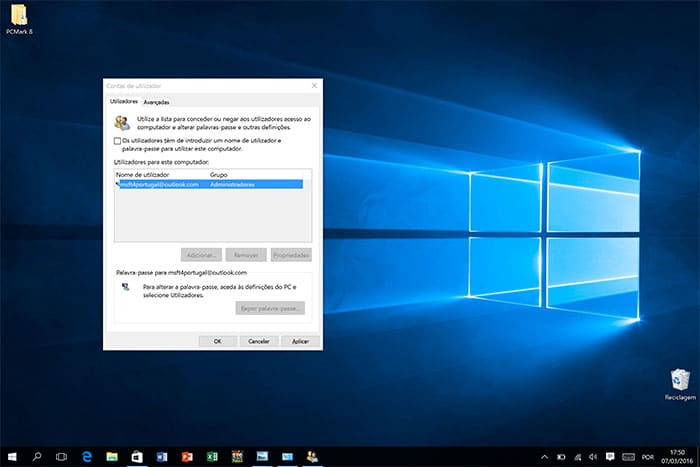Open the Mail app taskbar icon
Image resolution: width=700 pixels, height=467 pixels.
point(288,456)
